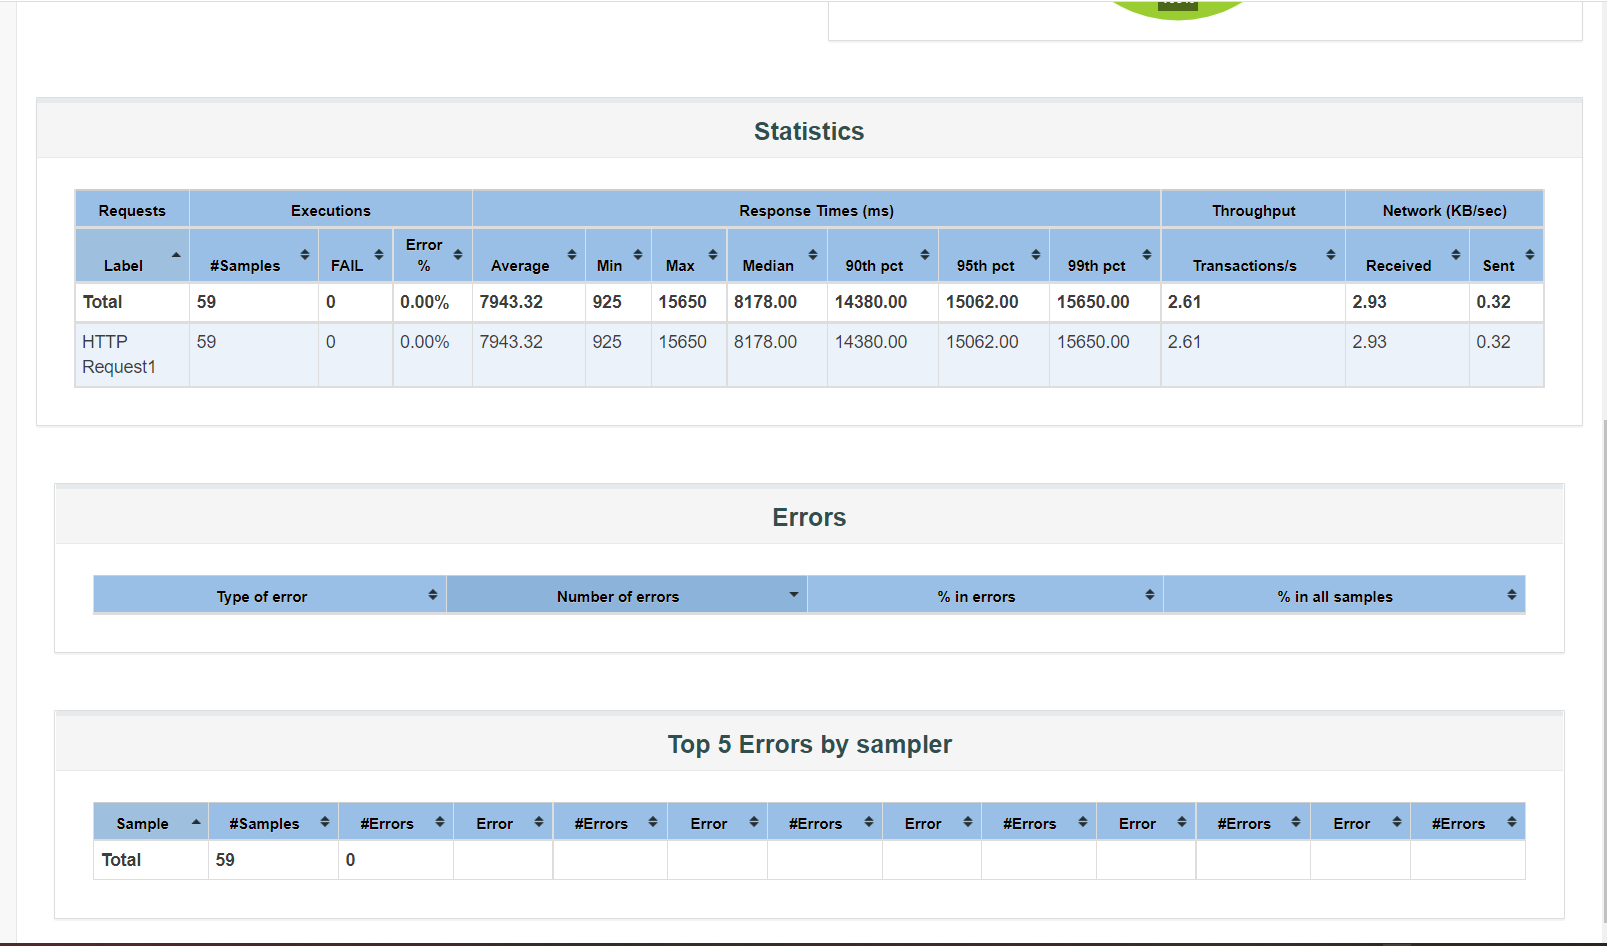Select the Top 5 Errors by sampler heading
The width and height of the screenshot is (1607, 946).
pyautogui.click(x=810, y=744)
